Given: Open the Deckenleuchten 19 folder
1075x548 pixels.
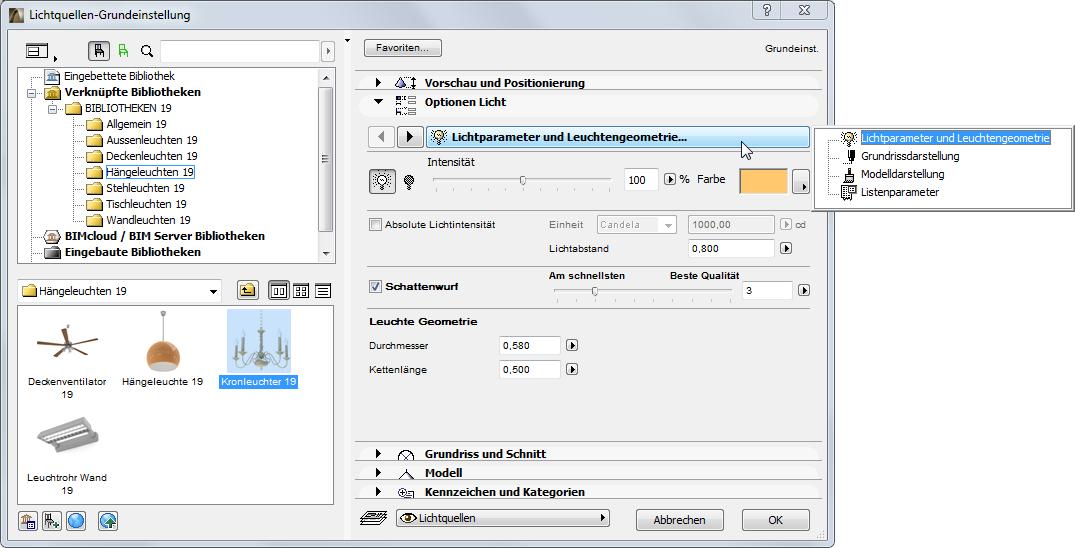Looking at the screenshot, I should coord(152,156).
